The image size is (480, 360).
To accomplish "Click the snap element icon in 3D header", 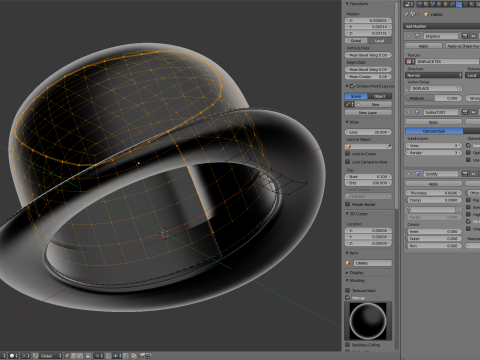I will coord(117,356).
